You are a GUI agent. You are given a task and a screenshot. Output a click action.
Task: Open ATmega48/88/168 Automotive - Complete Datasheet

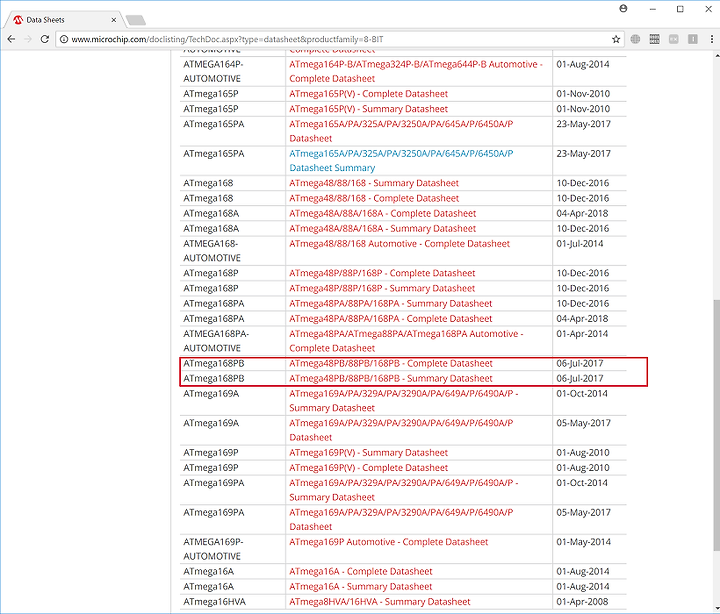(x=399, y=243)
